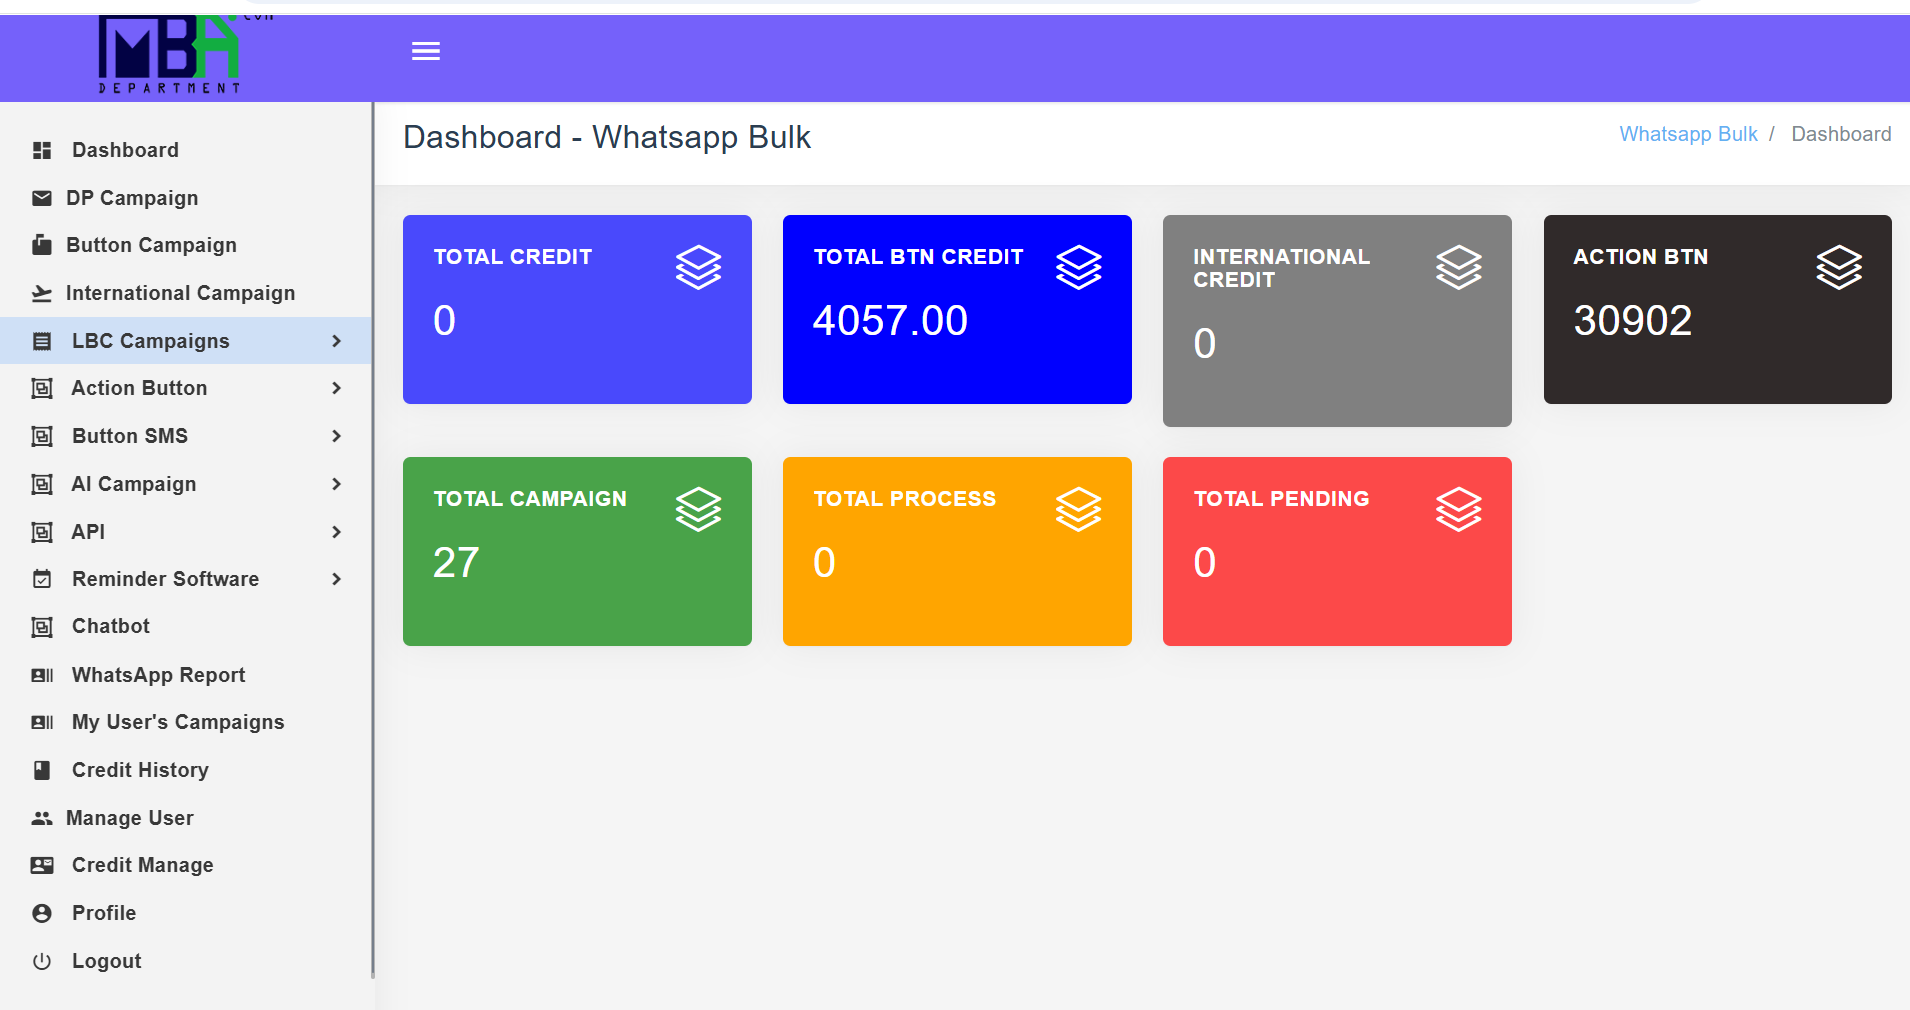Click the Credit History book icon
This screenshot has height=1010, width=1910.
point(42,770)
